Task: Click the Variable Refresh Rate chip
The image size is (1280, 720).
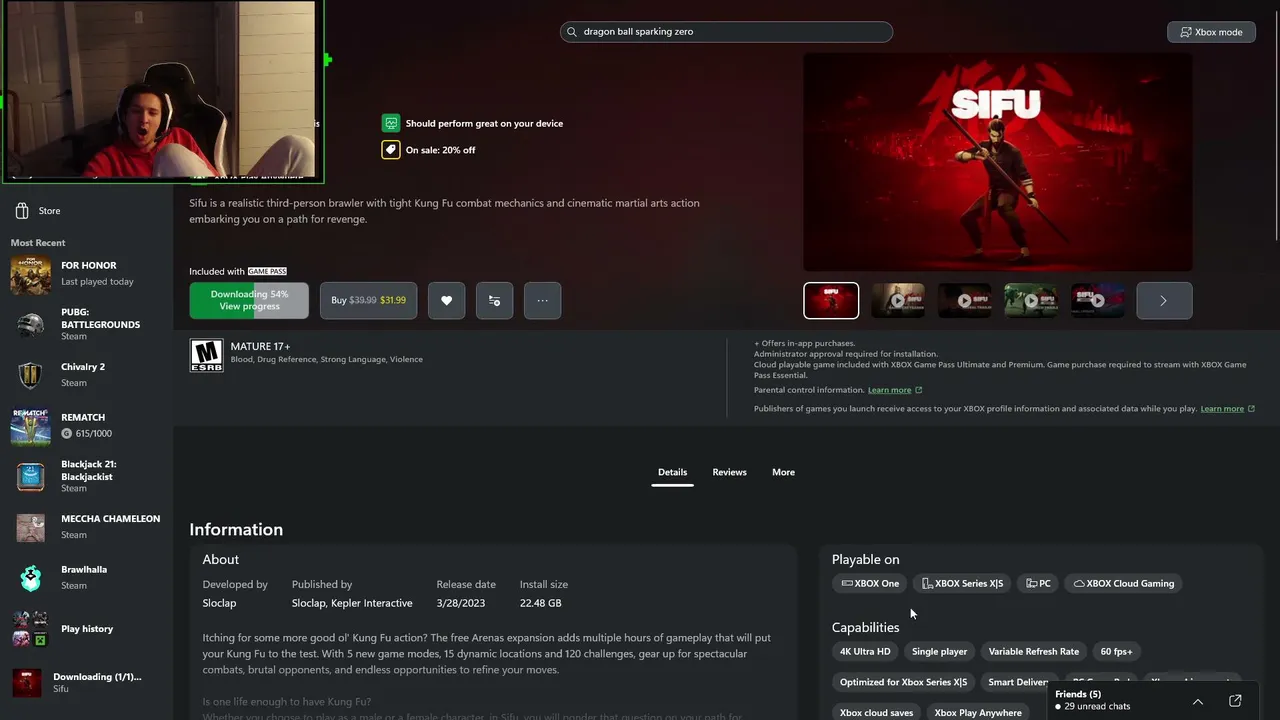Action: pyautogui.click(x=1034, y=652)
